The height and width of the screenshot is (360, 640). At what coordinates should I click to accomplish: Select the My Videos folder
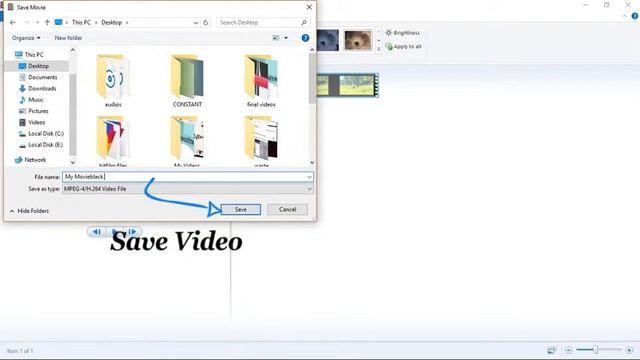click(187, 141)
